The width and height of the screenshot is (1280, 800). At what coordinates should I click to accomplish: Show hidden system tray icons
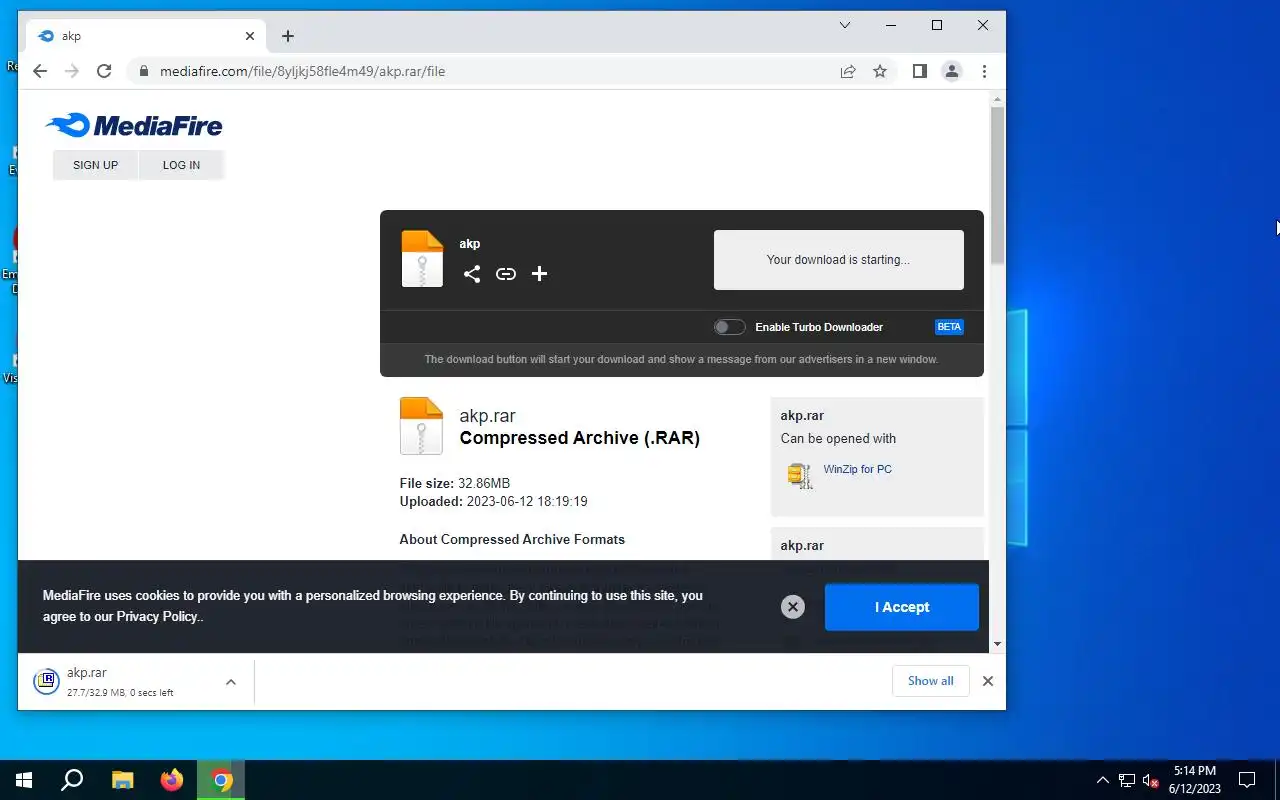coord(1103,780)
